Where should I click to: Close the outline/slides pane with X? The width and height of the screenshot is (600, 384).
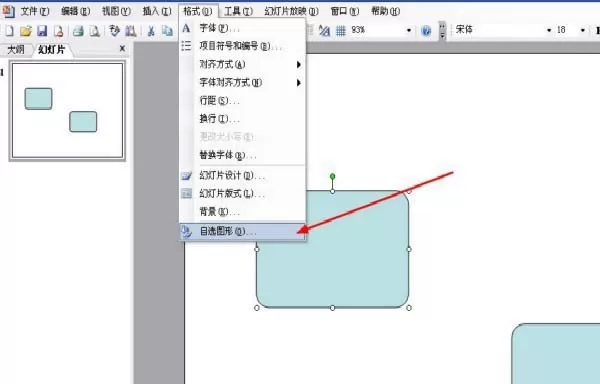(x=122, y=49)
